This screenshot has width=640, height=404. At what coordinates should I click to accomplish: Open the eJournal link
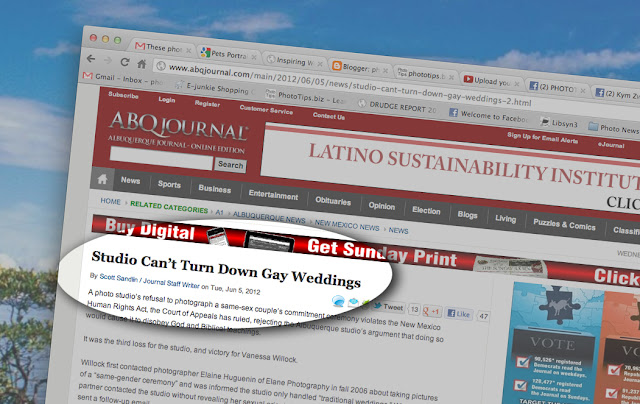611,145
